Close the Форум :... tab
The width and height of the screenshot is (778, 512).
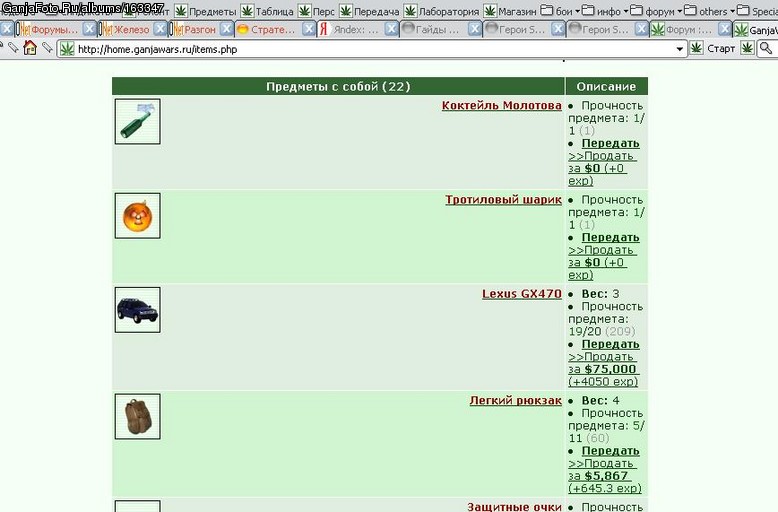click(x=725, y=29)
